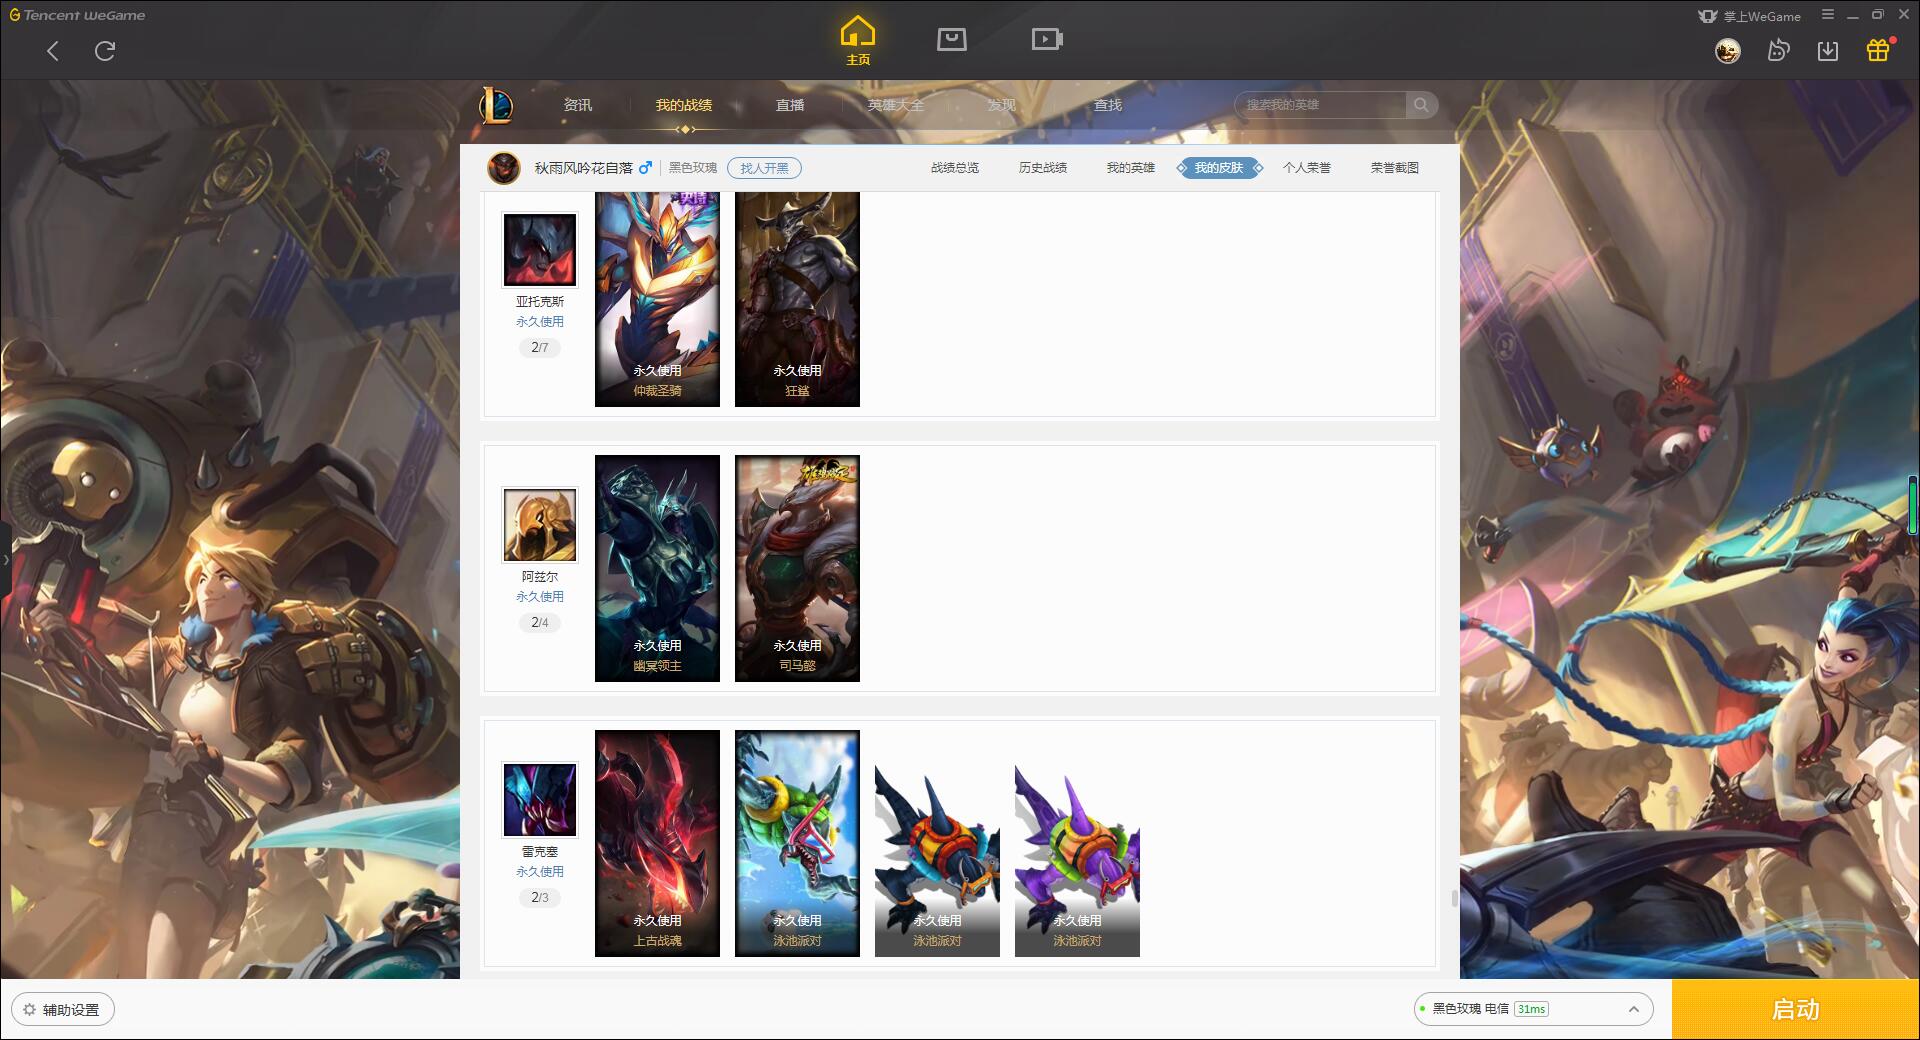This screenshot has height=1040, width=1920.
Task: Click the 启动 launch button
Action: tap(1795, 1010)
